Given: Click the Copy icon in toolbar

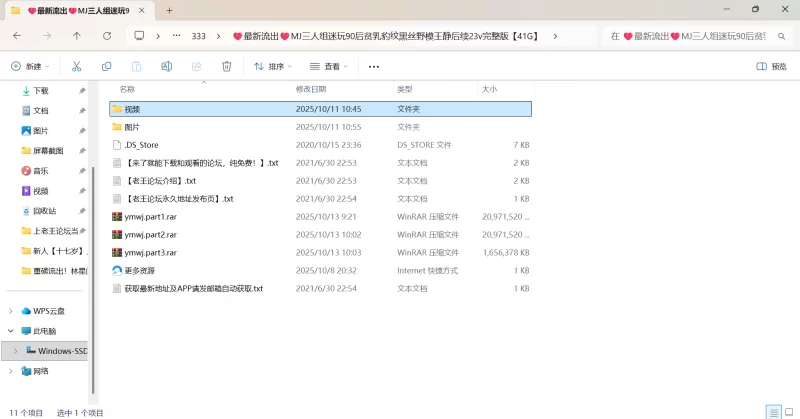Looking at the screenshot, I should pyautogui.click(x=106, y=66).
